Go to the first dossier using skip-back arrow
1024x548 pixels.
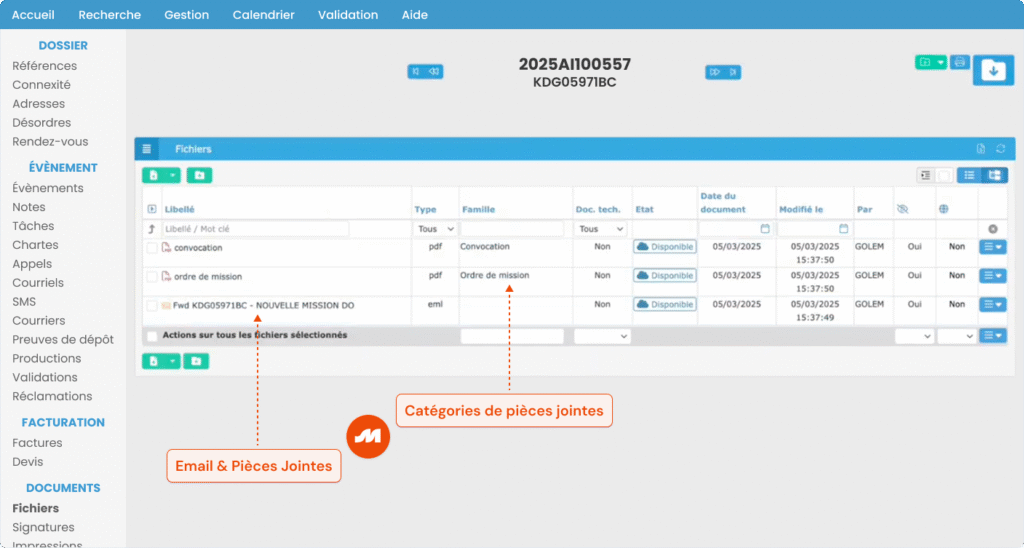point(416,71)
